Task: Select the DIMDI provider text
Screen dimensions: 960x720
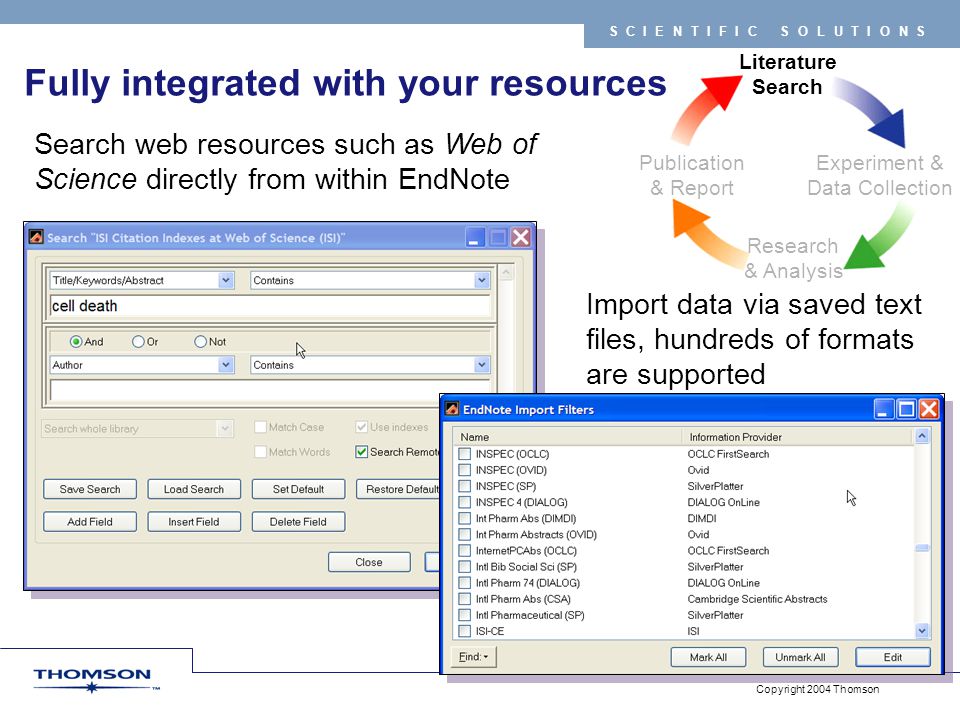Action: point(702,519)
